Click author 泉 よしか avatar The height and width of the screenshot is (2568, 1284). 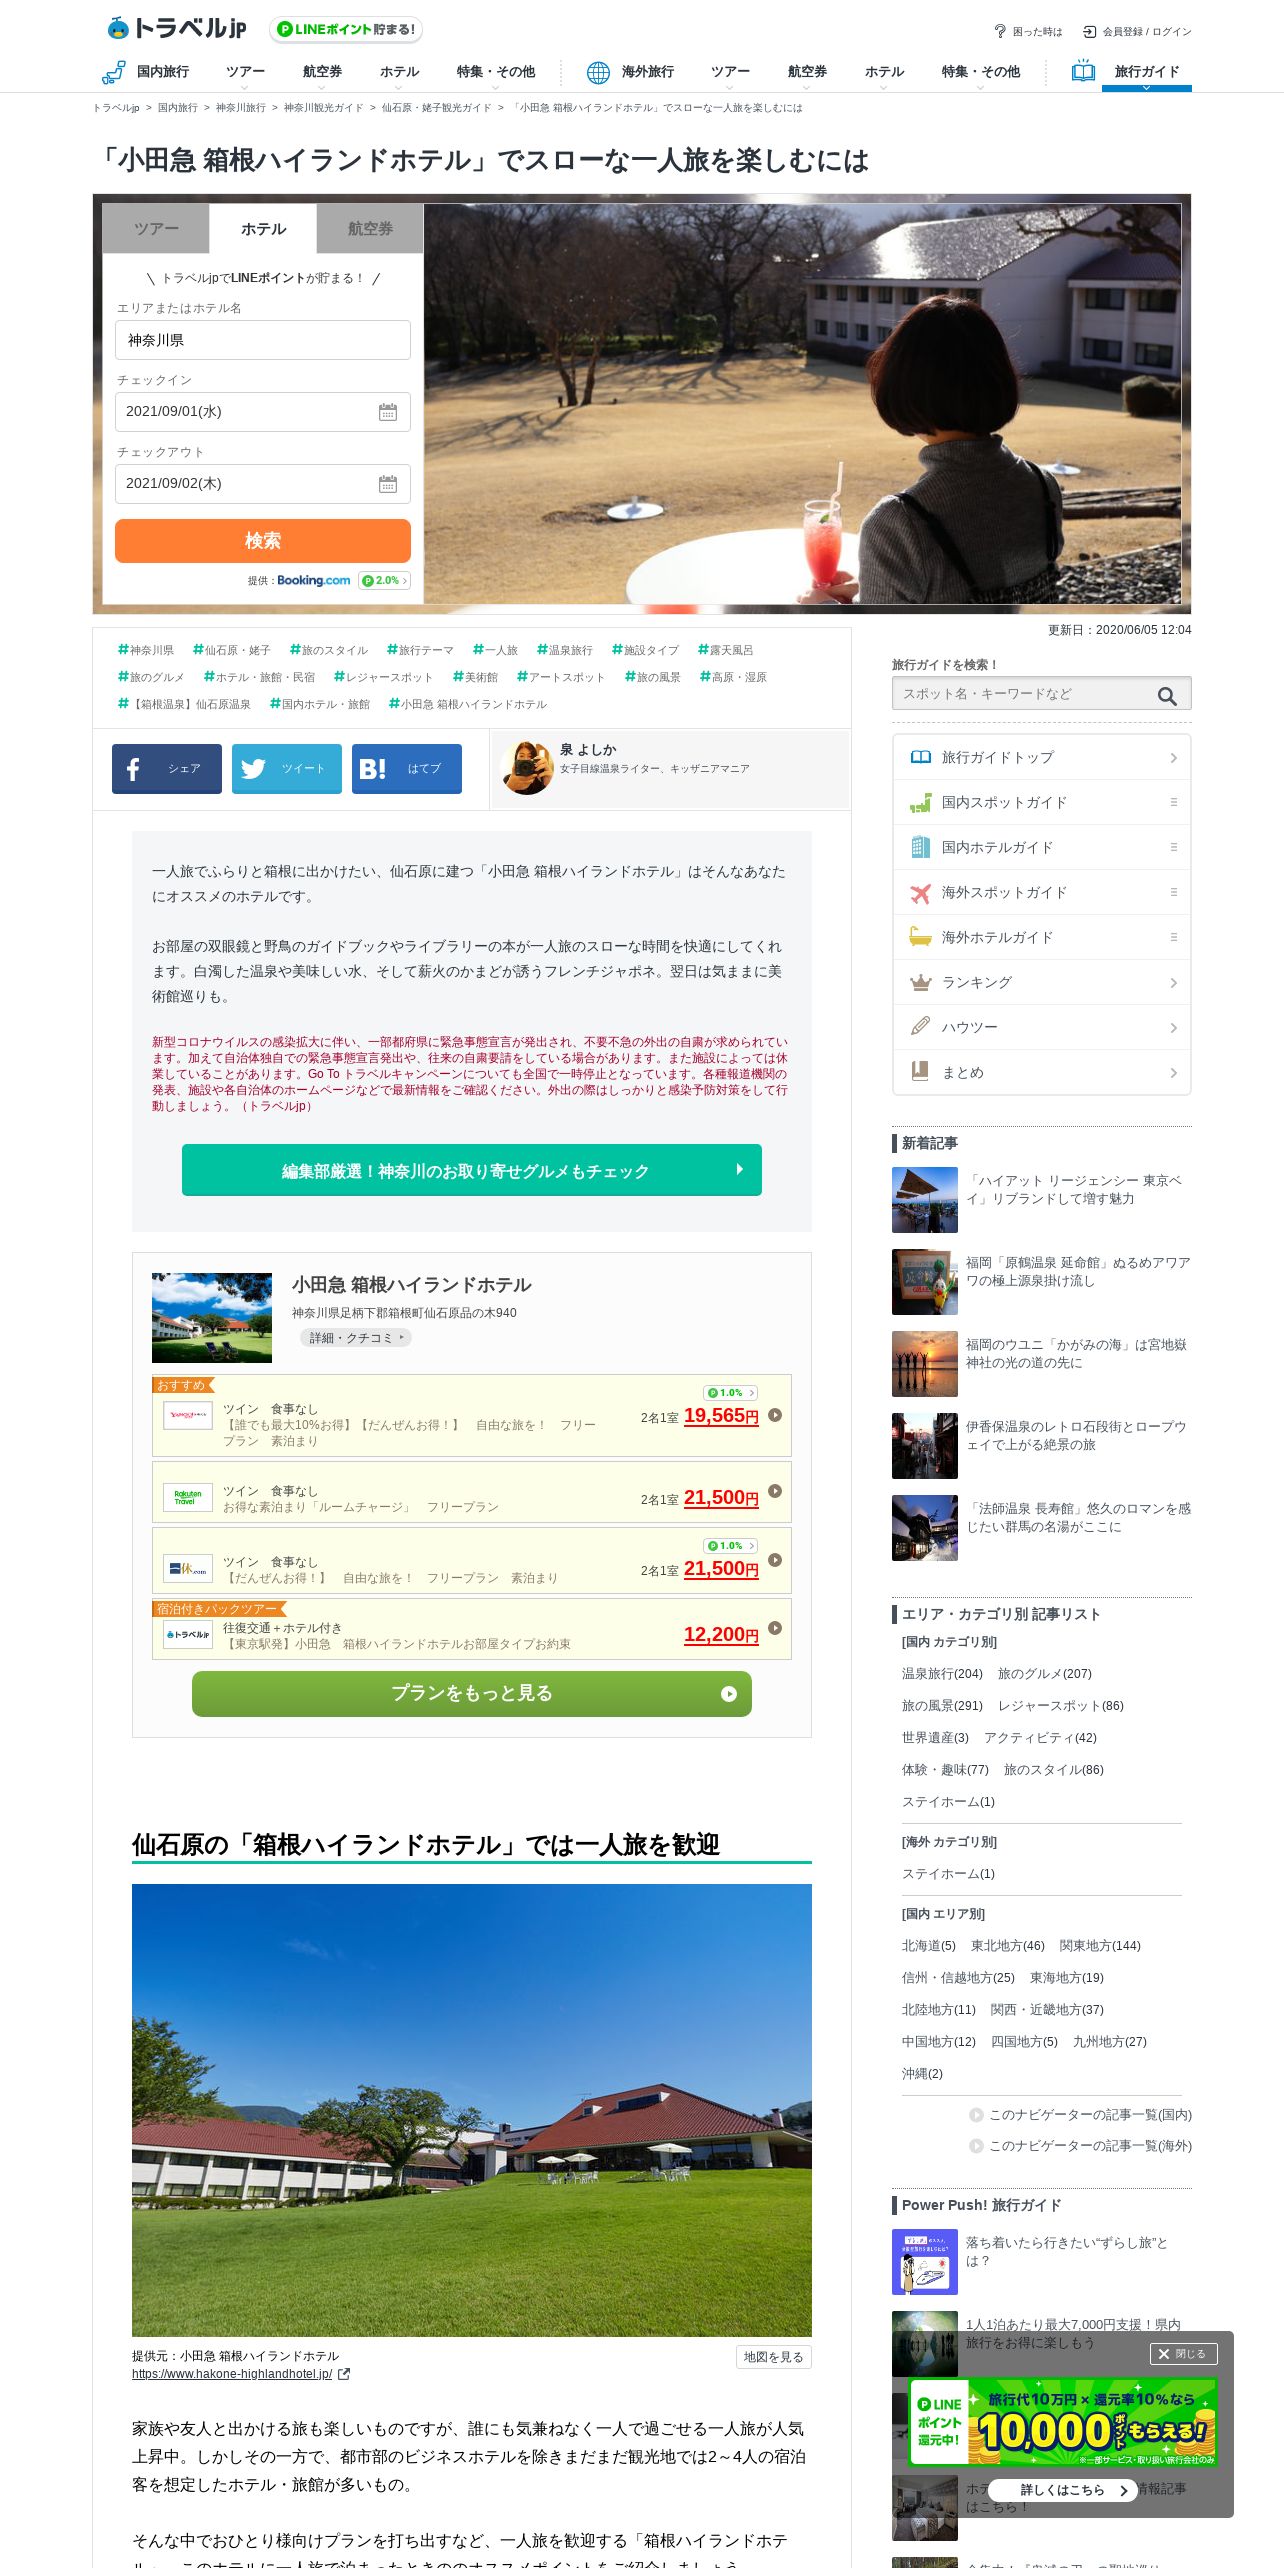(527, 768)
